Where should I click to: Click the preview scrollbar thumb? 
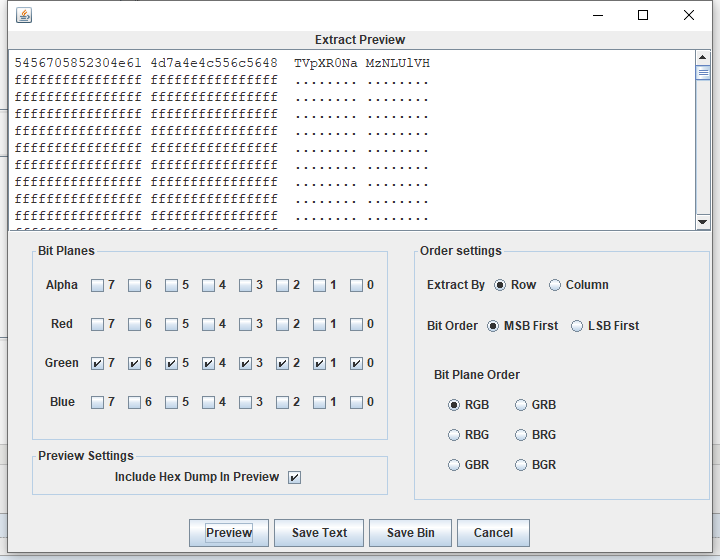tap(703, 73)
